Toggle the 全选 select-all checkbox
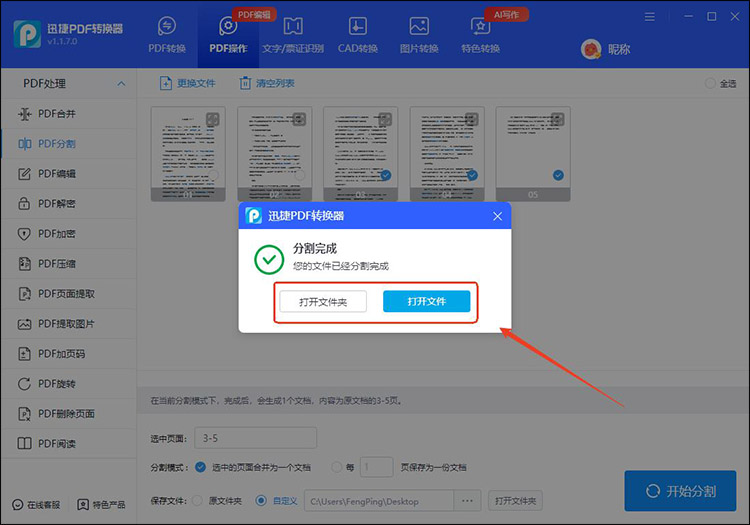750x525 pixels. click(x=710, y=84)
